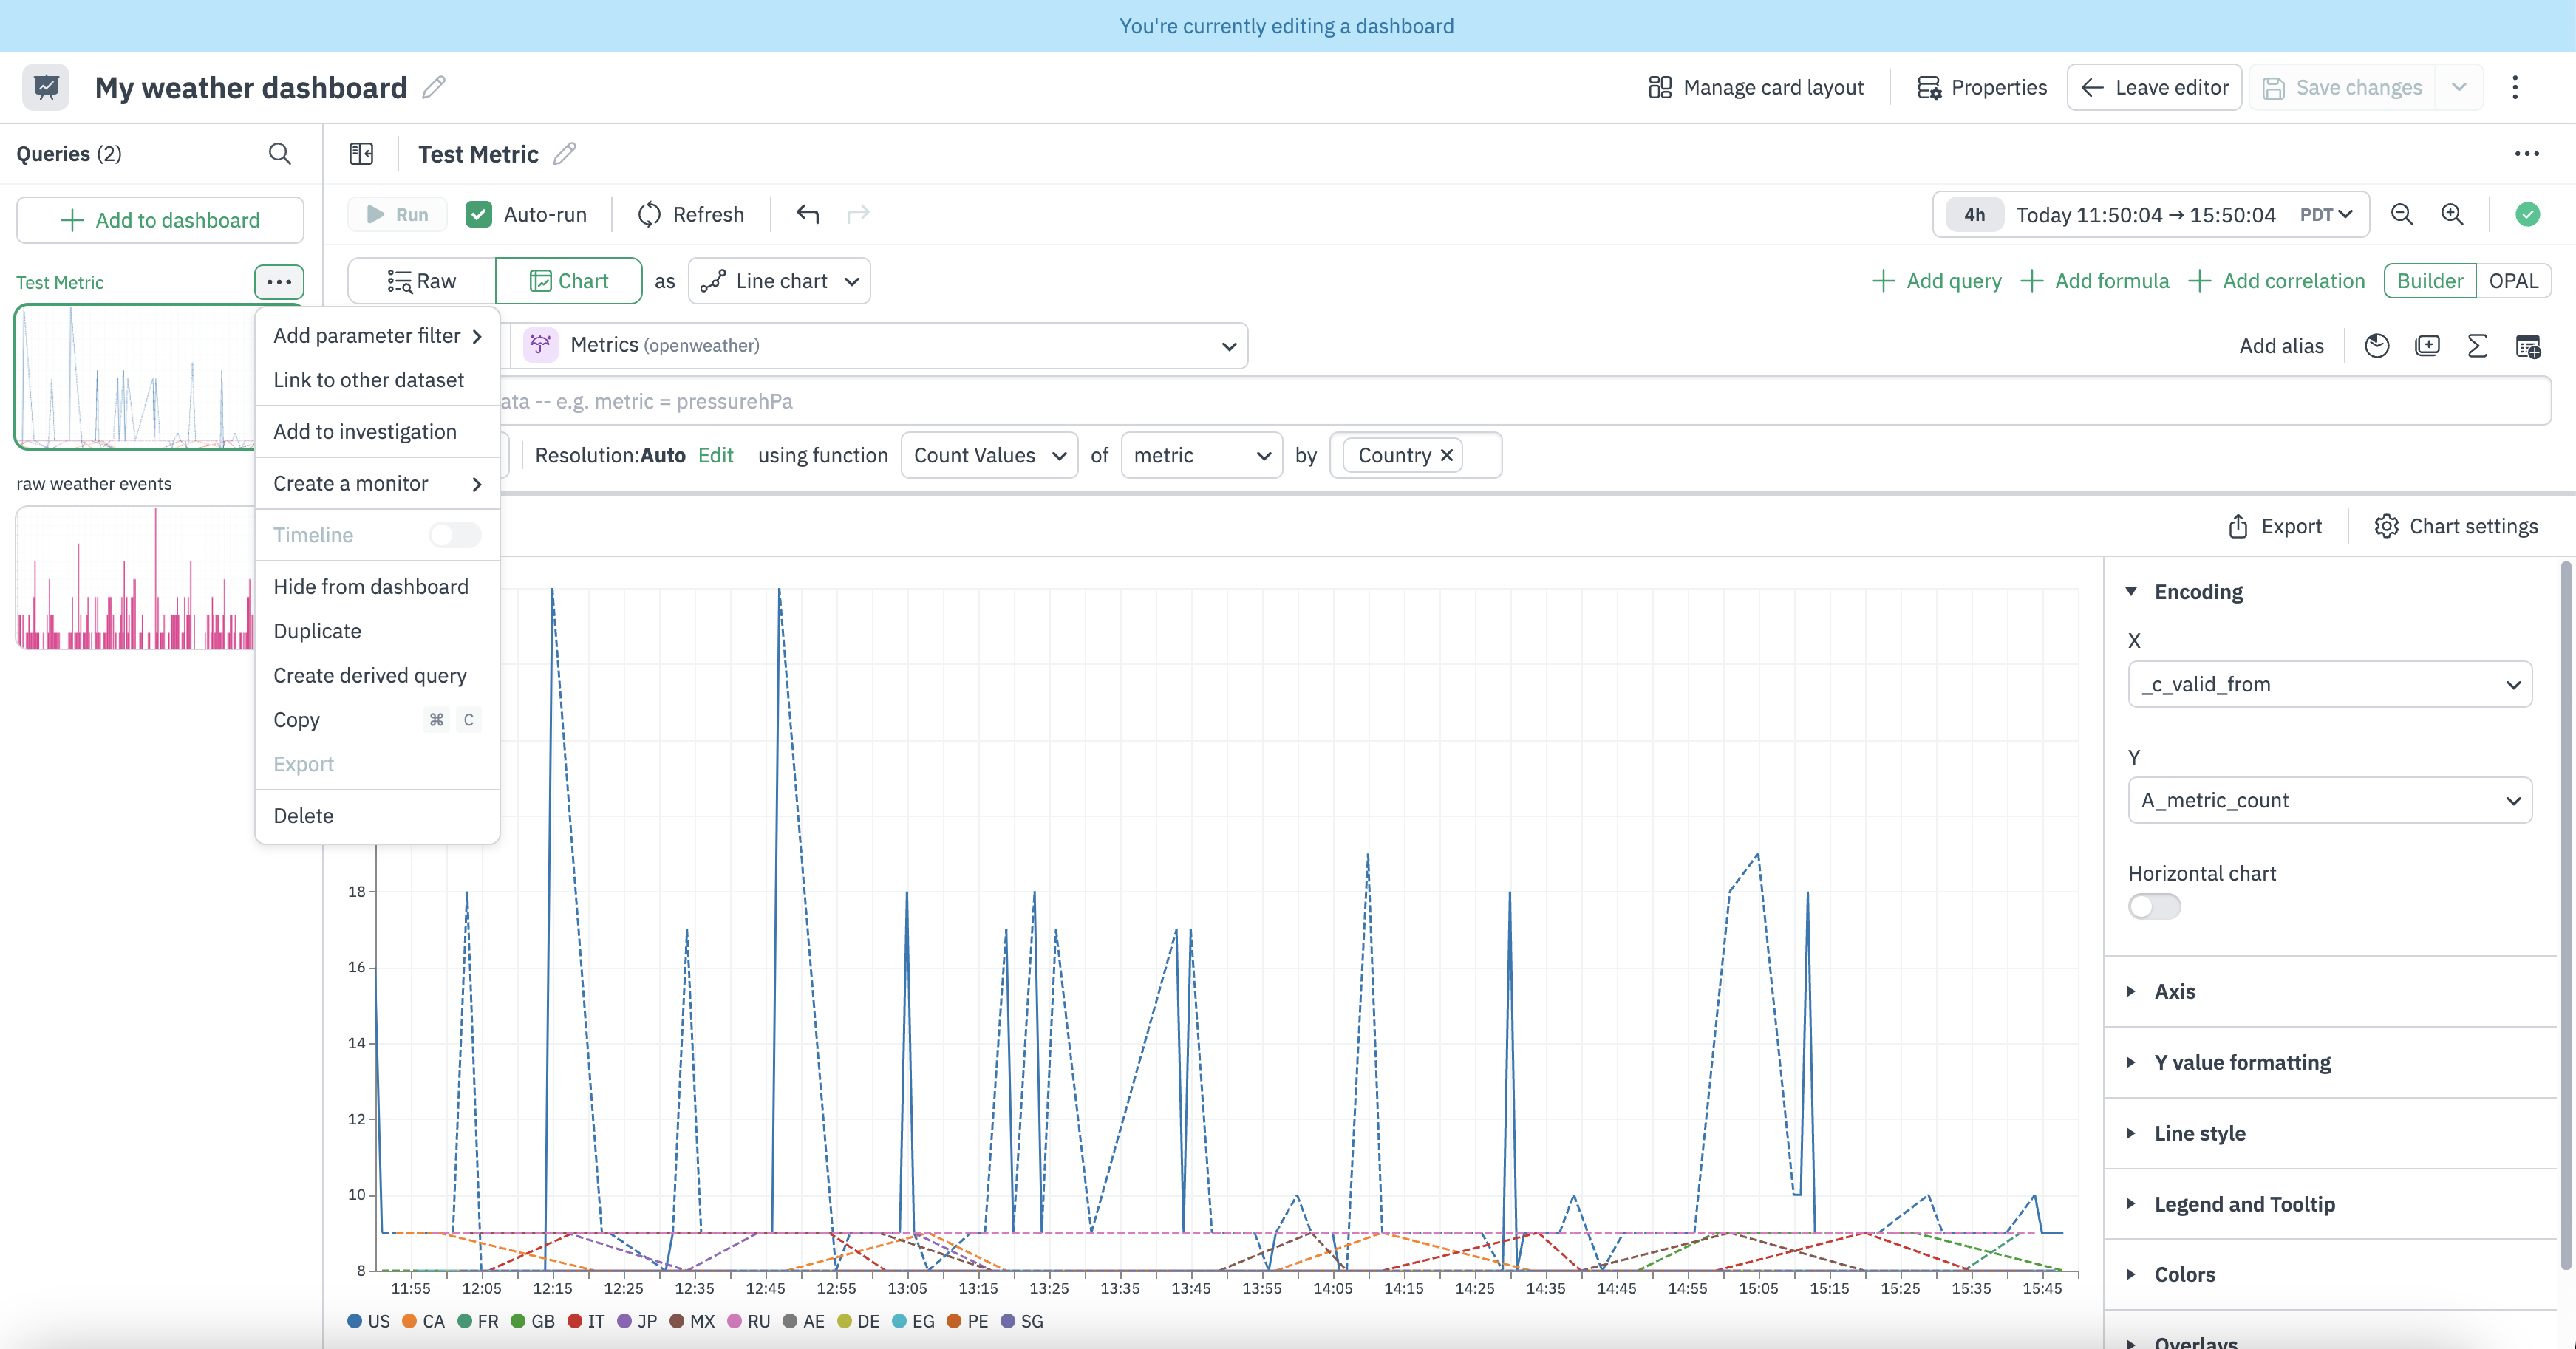Click the pencil icon beside dashboard title

click(433, 88)
